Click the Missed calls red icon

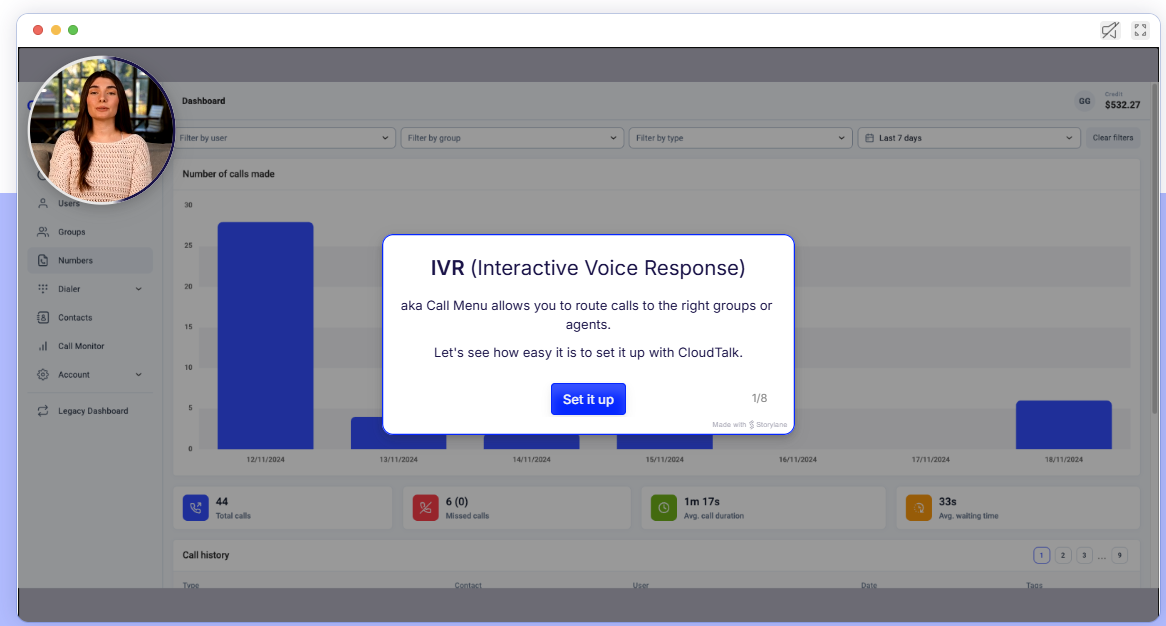point(425,508)
